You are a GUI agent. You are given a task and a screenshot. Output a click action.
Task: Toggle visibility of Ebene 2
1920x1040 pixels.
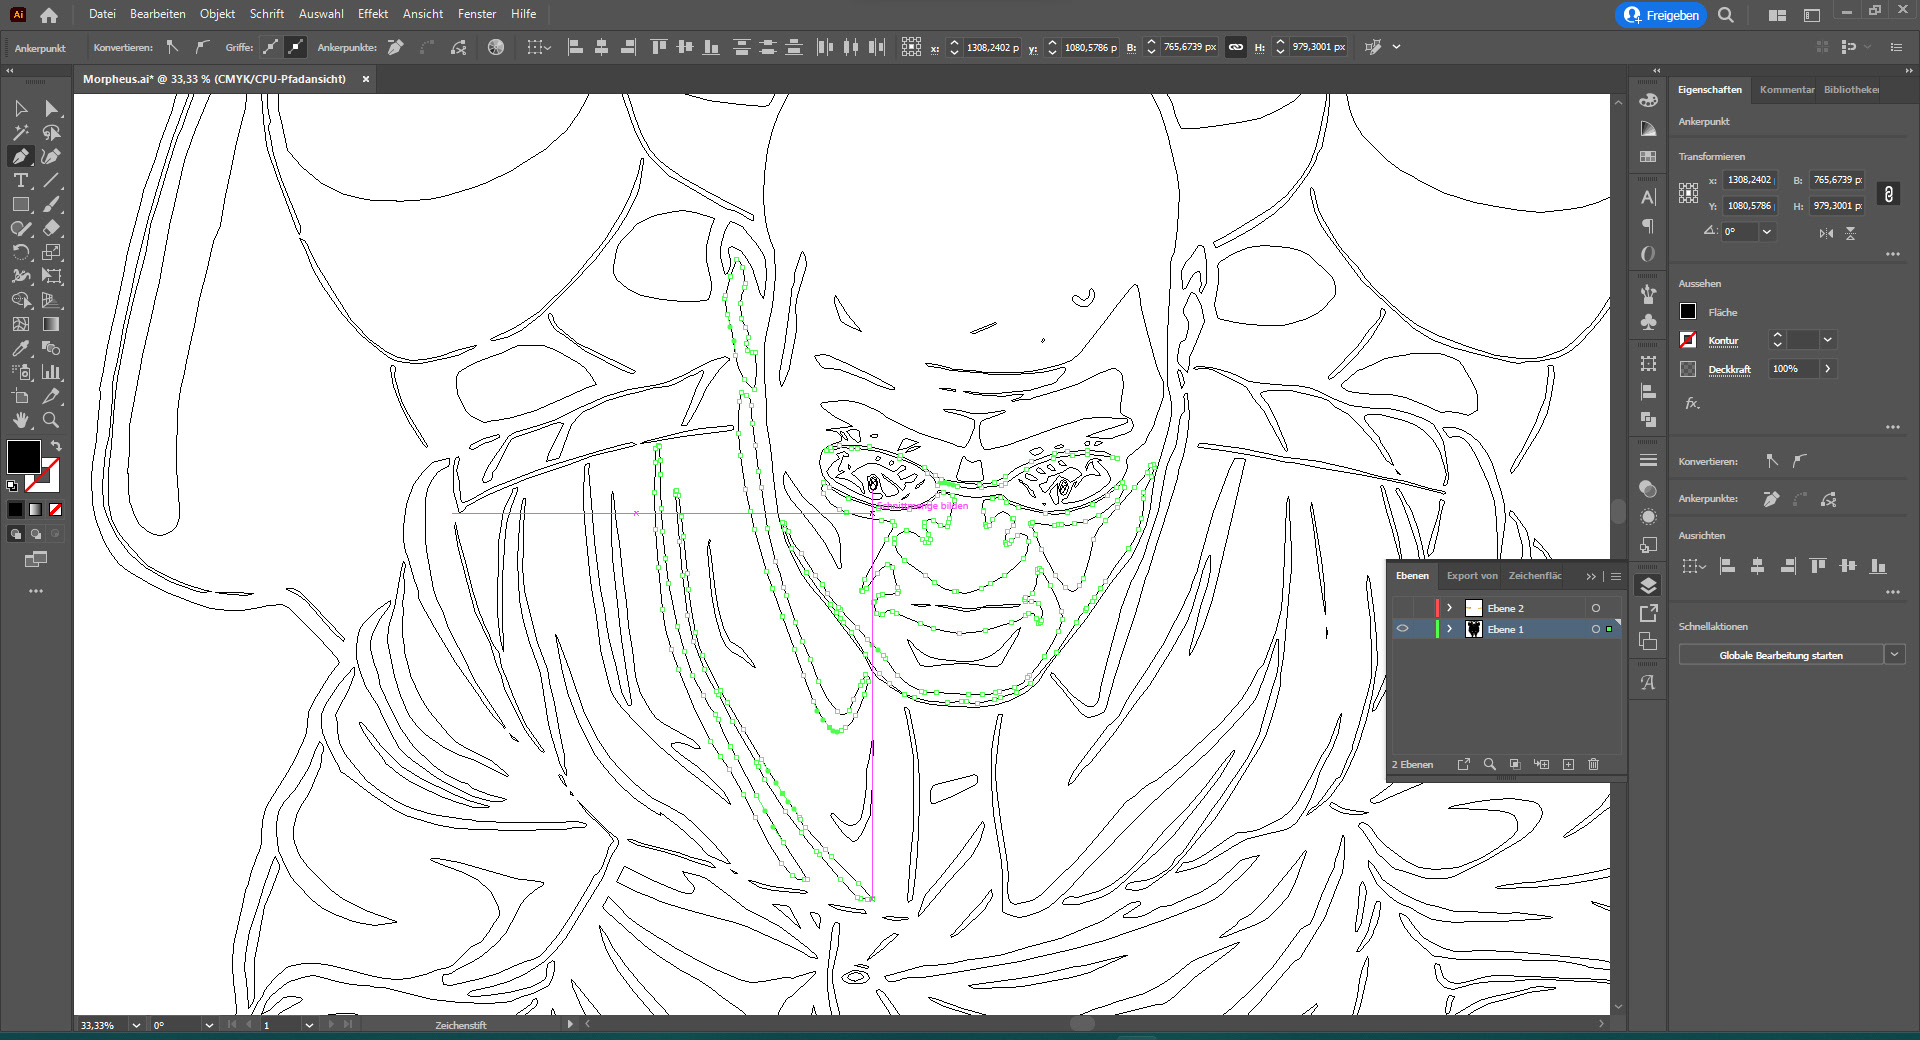tap(1402, 608)
